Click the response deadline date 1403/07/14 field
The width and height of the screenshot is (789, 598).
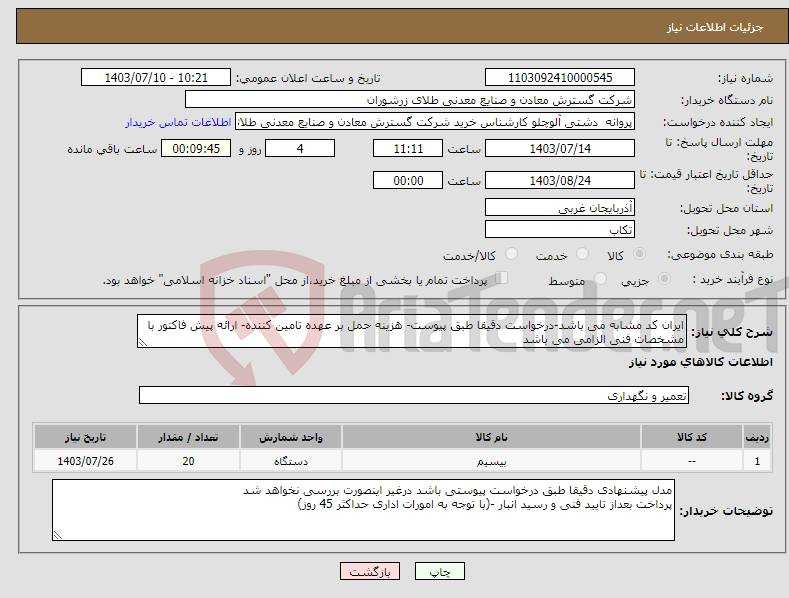560,148
